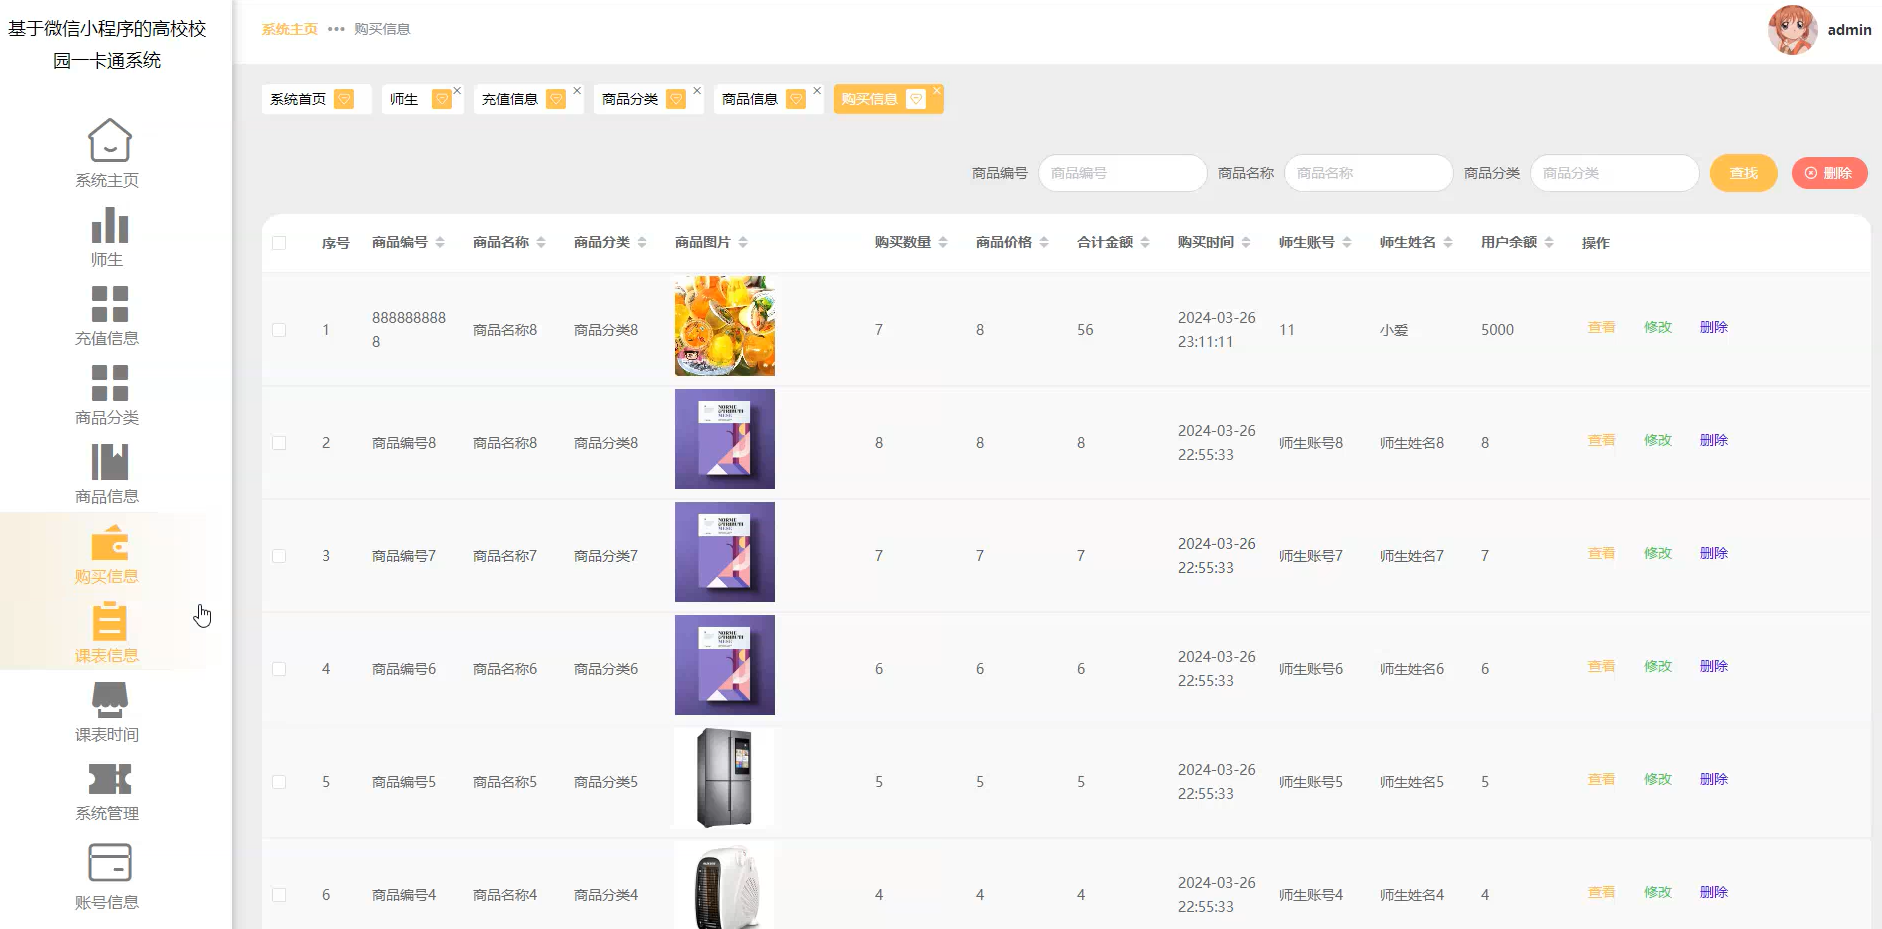Click the 商品分类 tab badge icon
The image size is (1882, 929).
pos(676,99)
